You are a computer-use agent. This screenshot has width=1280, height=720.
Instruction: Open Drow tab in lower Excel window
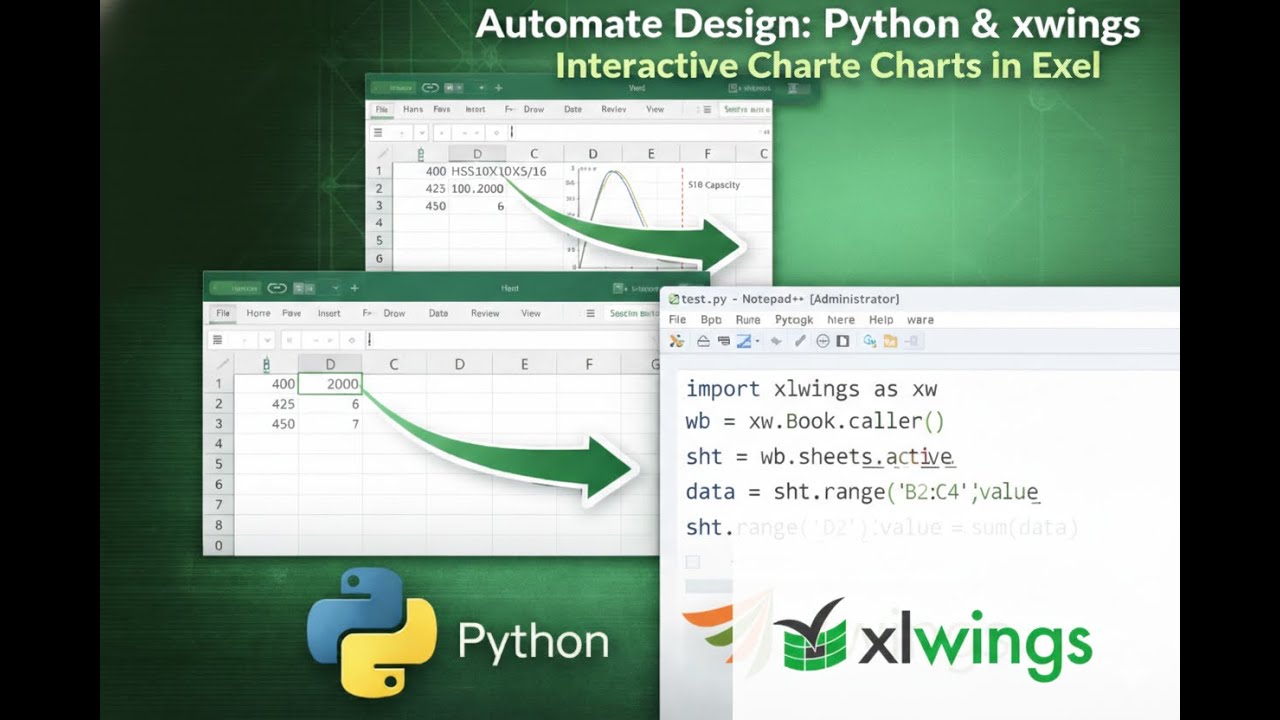(x=394, y=313)
